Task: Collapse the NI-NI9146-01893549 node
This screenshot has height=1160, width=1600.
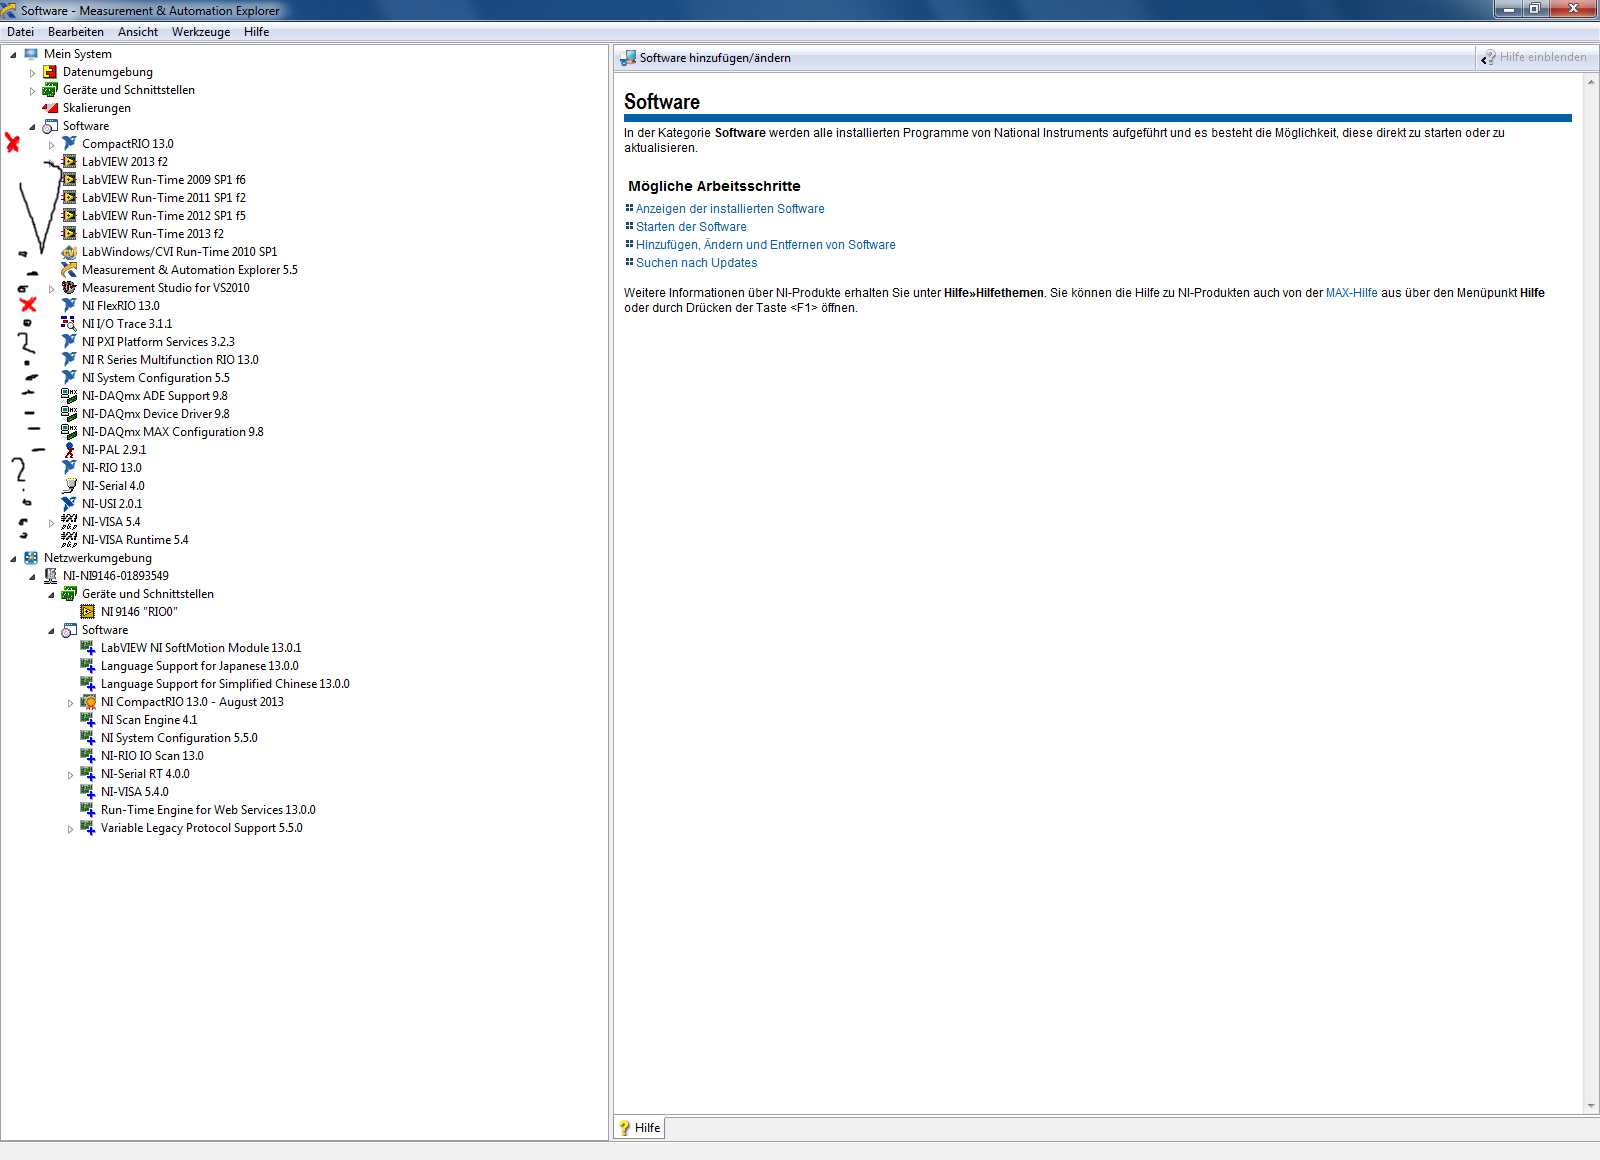Action: 32,577
